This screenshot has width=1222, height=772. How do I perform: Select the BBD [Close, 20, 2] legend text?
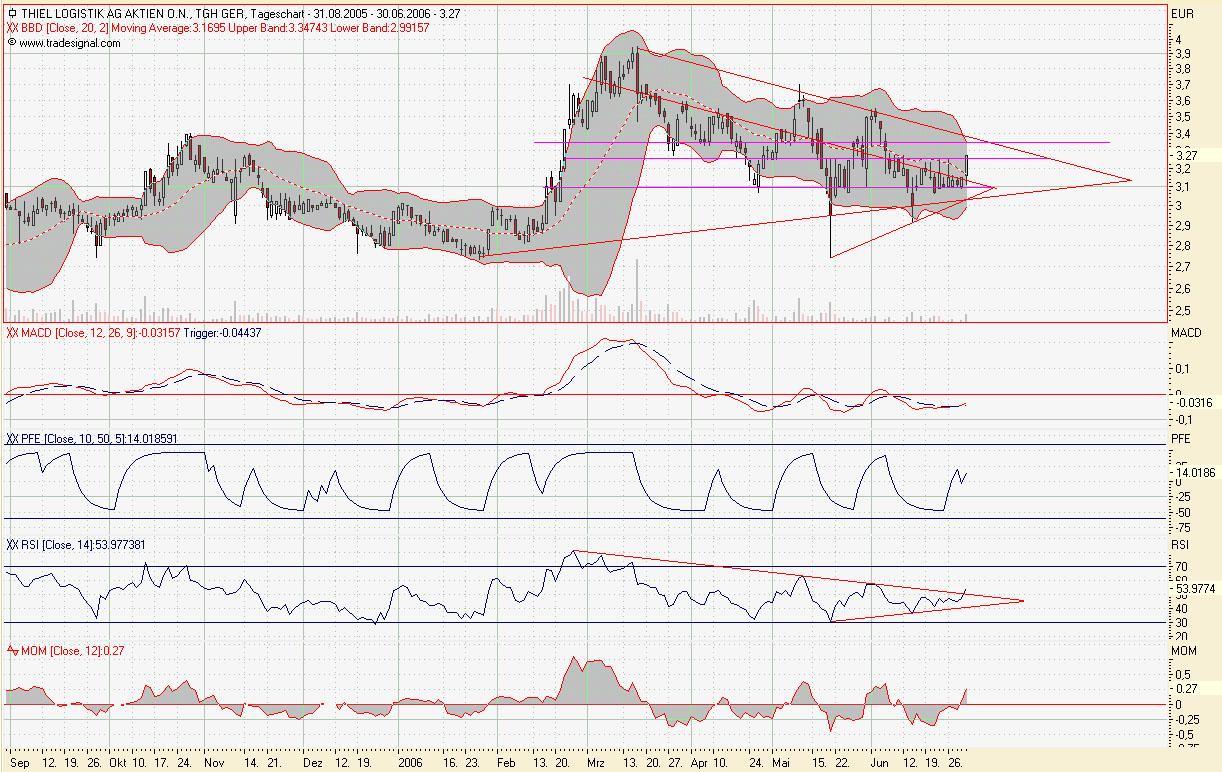[x=67, y=29]
